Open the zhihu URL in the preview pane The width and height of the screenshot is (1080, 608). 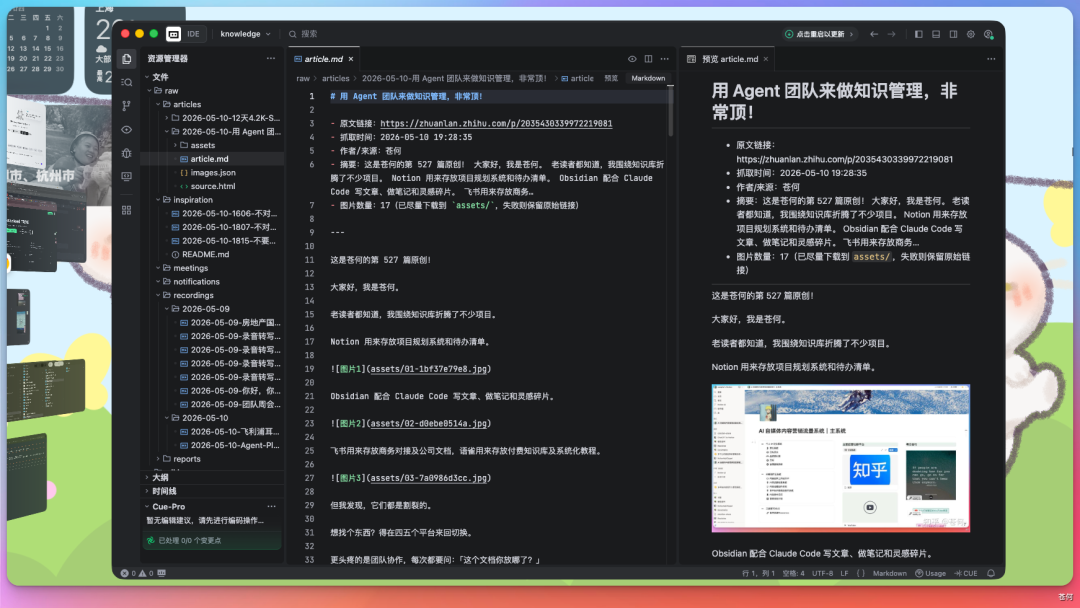(x=844, y=159)
